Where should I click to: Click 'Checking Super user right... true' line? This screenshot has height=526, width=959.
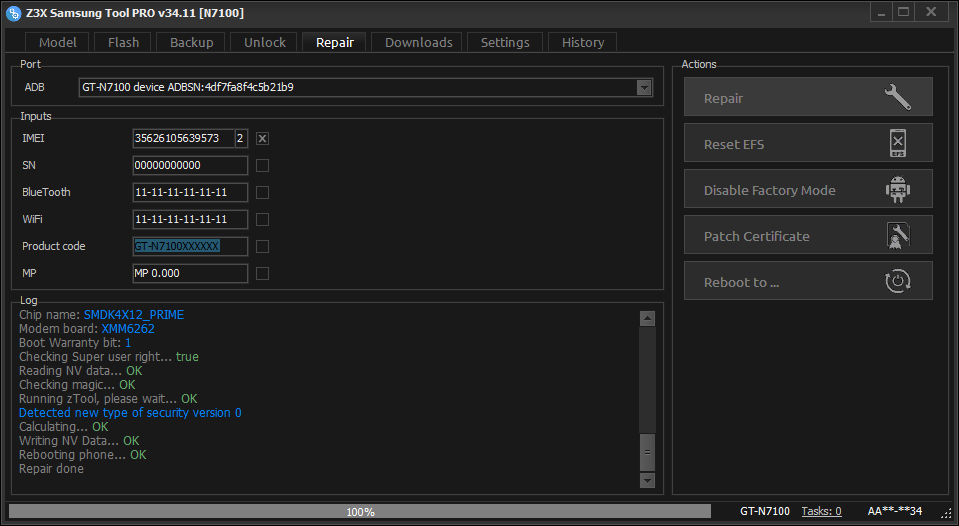pos(109,357)
